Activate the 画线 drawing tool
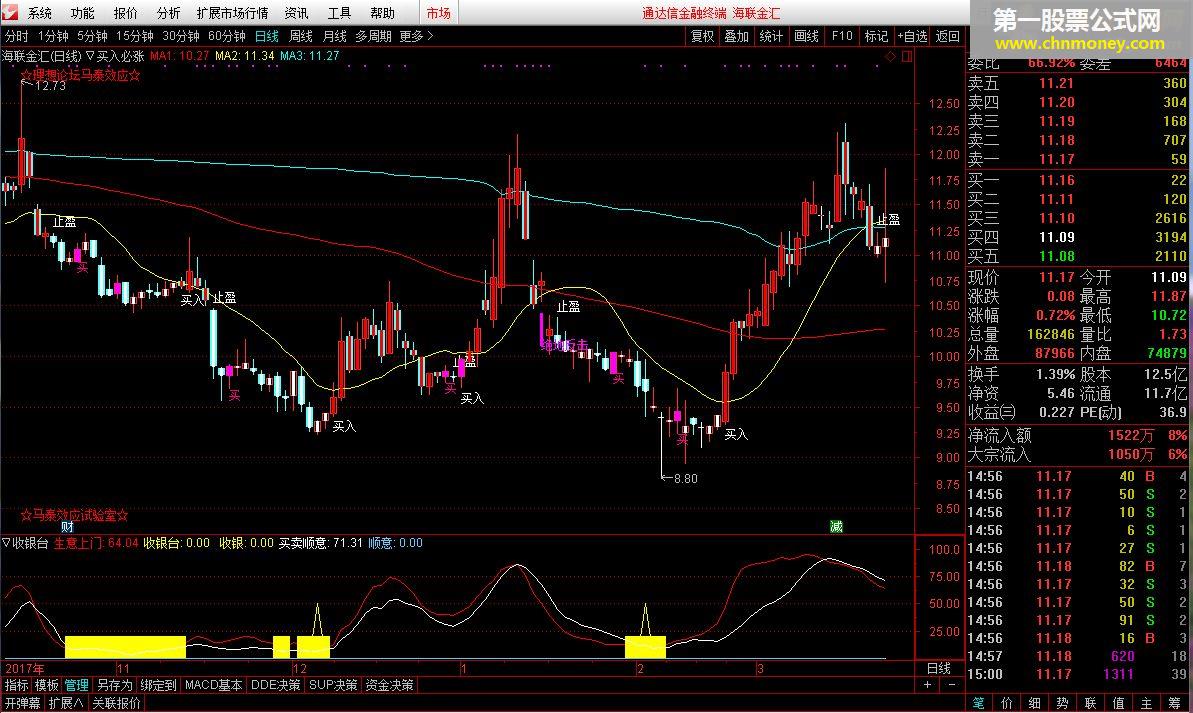This screenshot has width=1193, height=713. pos(806,36)
